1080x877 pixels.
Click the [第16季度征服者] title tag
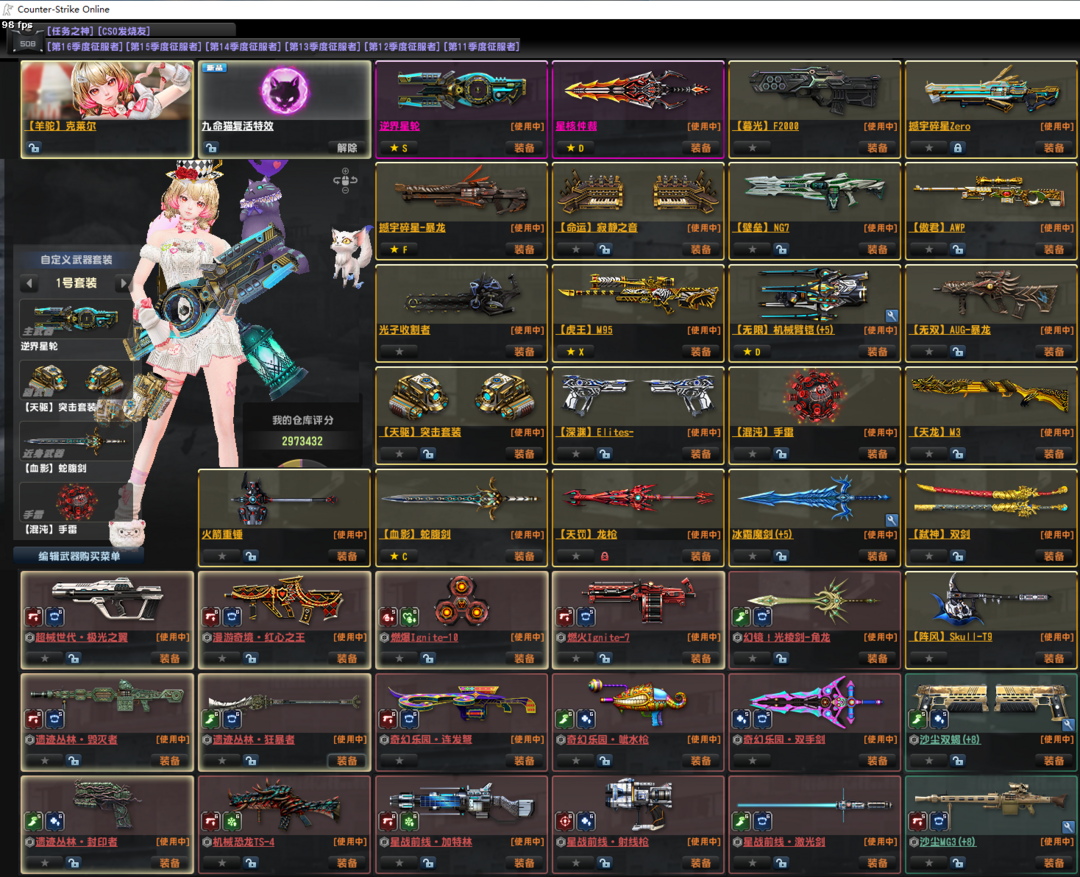point(85,46)
